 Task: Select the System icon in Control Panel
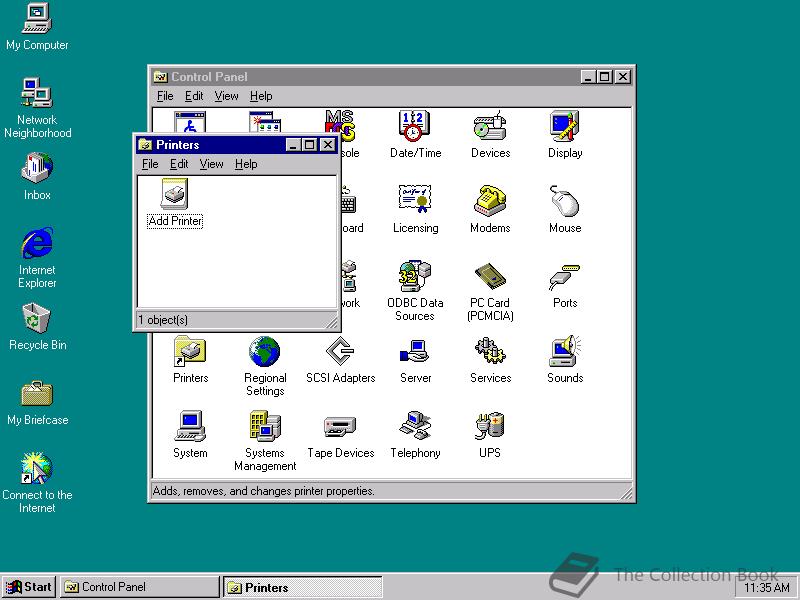[x=190, y=434]
